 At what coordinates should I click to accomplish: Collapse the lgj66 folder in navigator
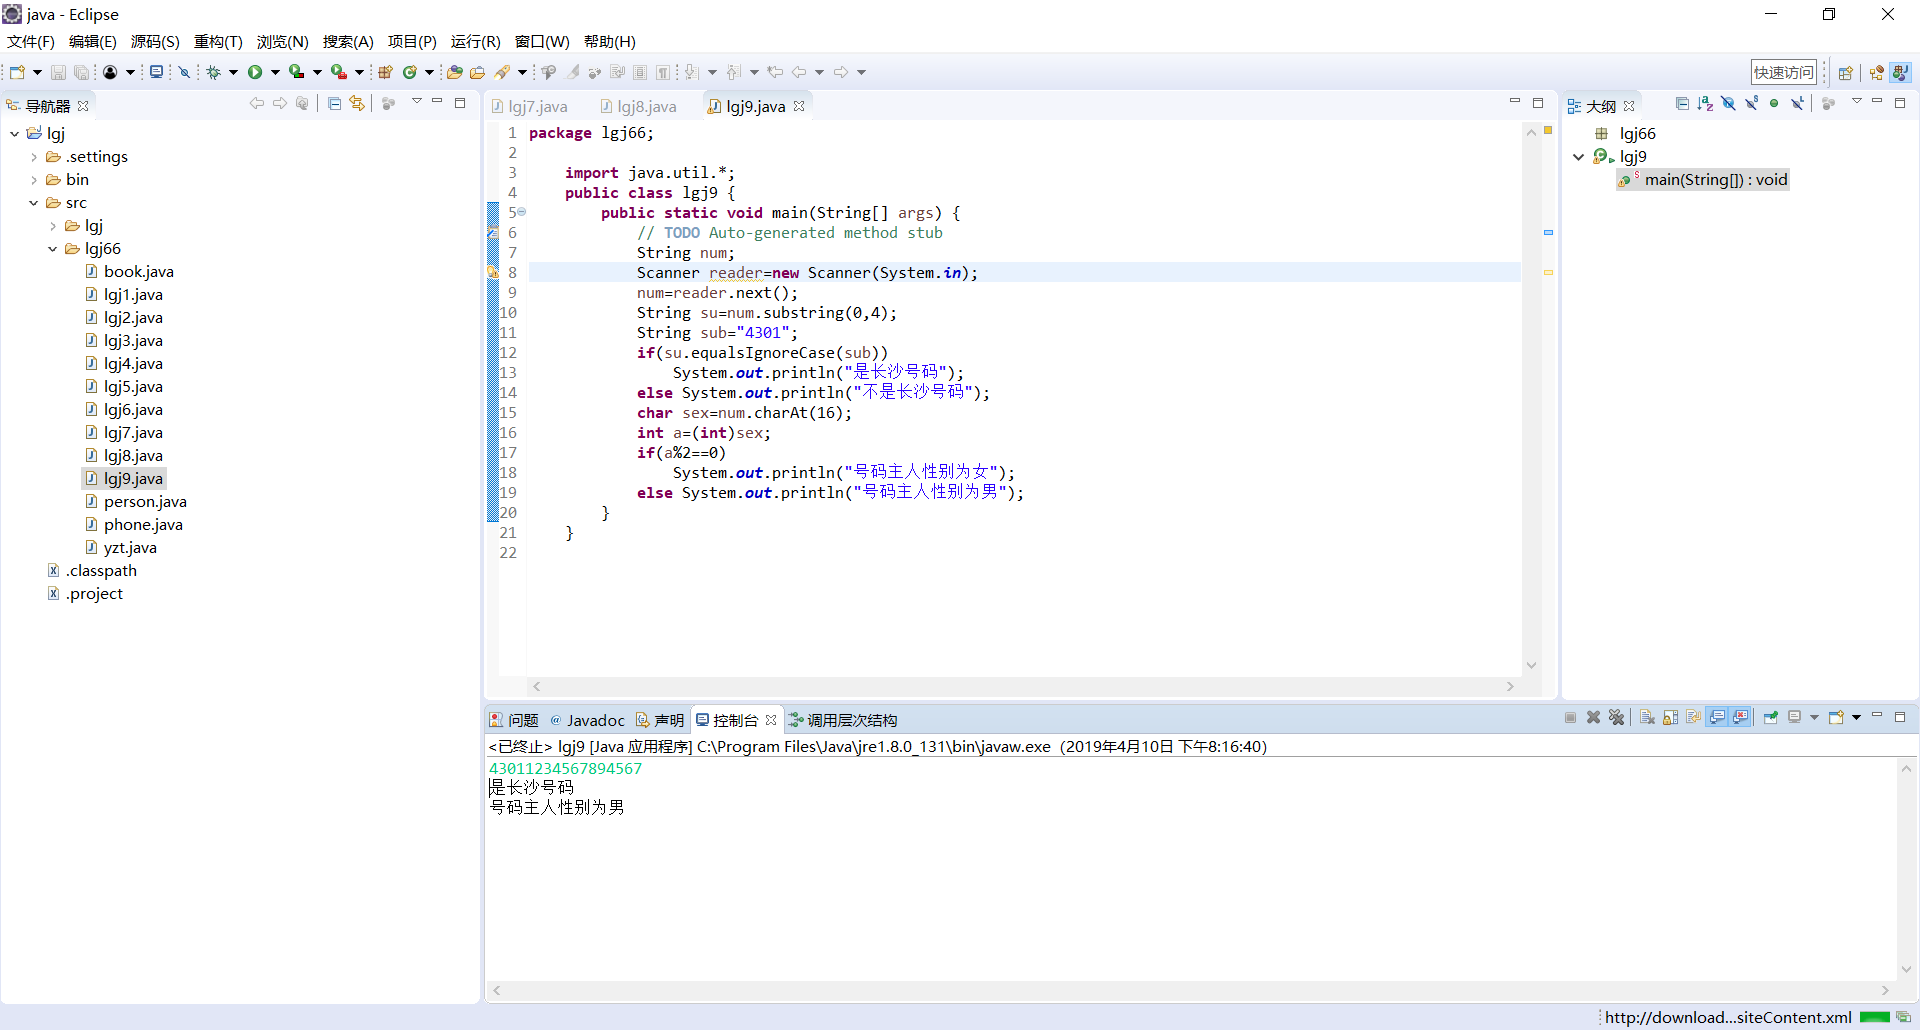coord(53,249)
